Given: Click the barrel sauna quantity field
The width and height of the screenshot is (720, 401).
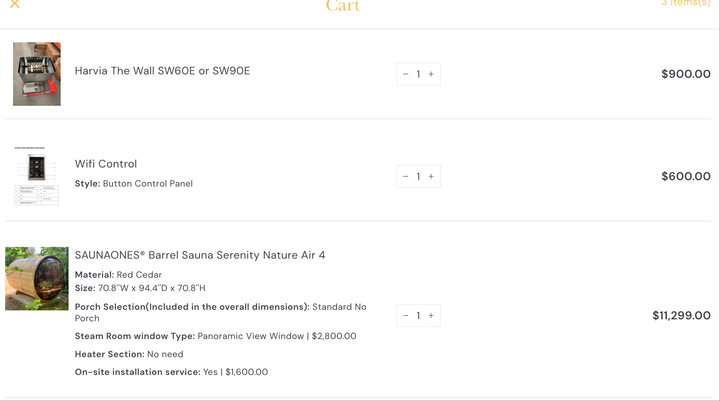Looking at the screenshot, I should tap(418, 316).
